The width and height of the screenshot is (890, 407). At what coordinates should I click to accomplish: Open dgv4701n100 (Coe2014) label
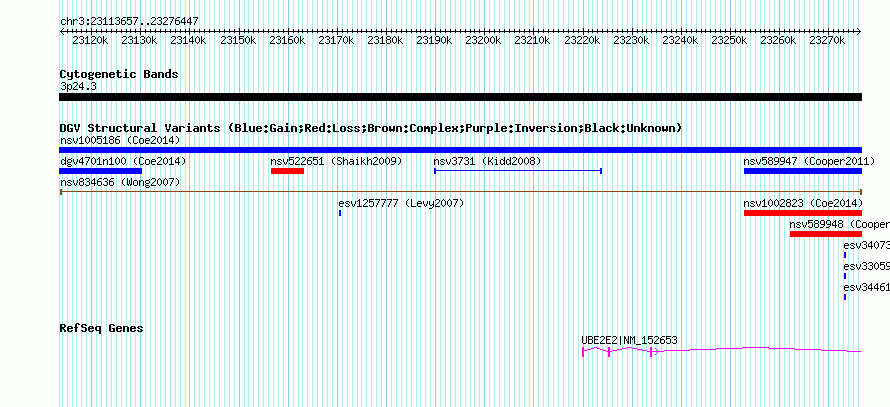pos(123,161)
